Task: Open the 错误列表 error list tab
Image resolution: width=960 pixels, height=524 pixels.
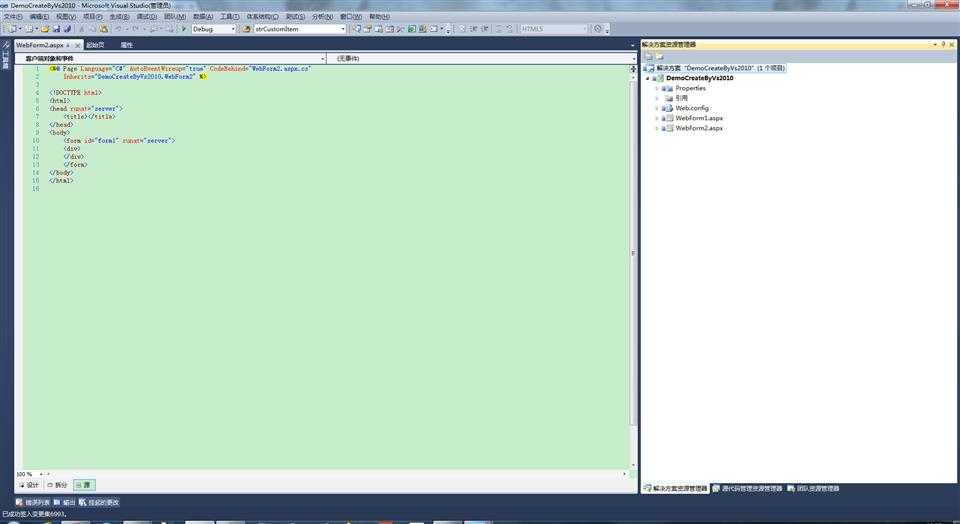Action: (x=33, y=503)
